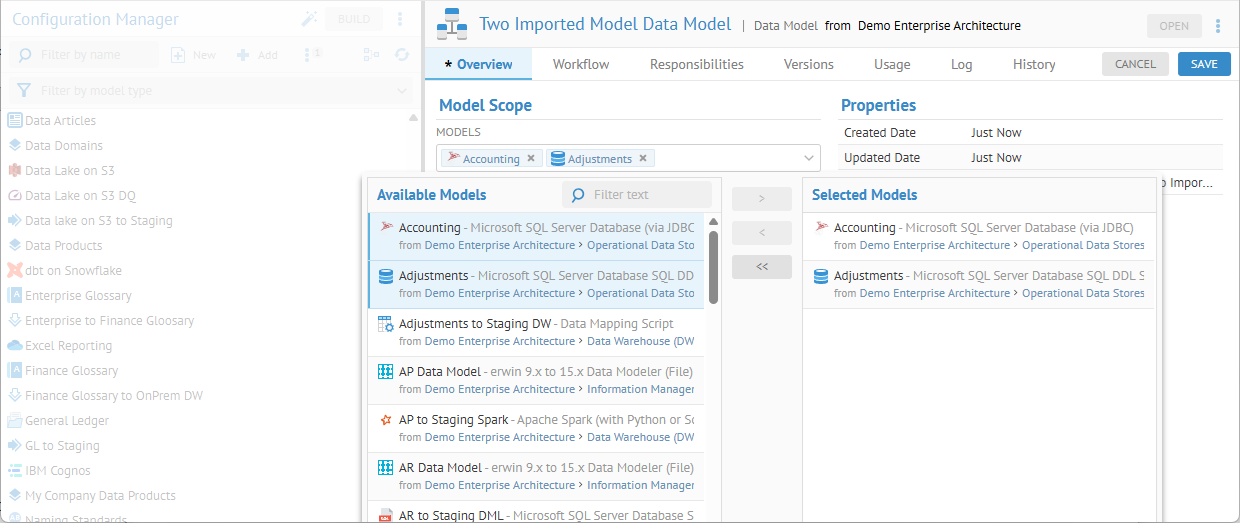Move selected models right with > button
The height and width of the screenshot is (523, 1240).
(x=761, y=199)
